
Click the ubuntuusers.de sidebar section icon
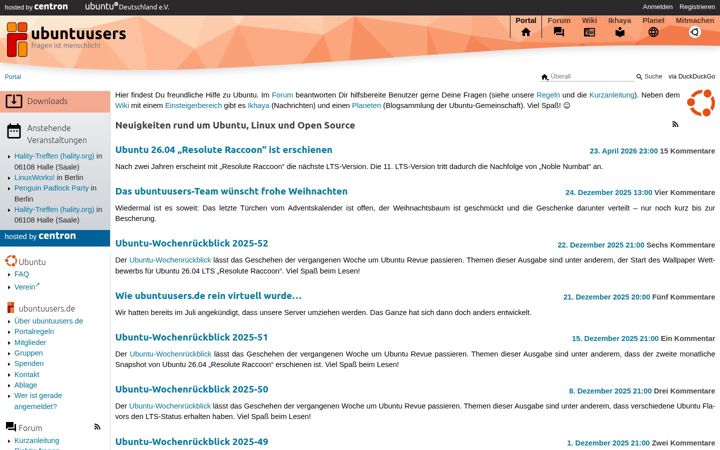pos(11,308)
